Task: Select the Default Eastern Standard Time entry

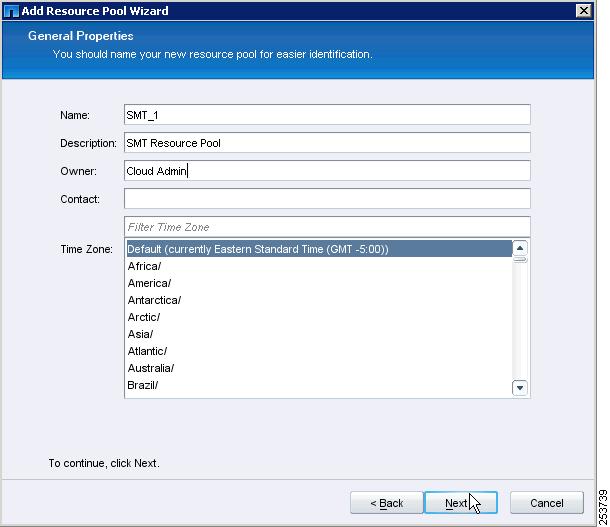Action: click(x=319, y=249)
